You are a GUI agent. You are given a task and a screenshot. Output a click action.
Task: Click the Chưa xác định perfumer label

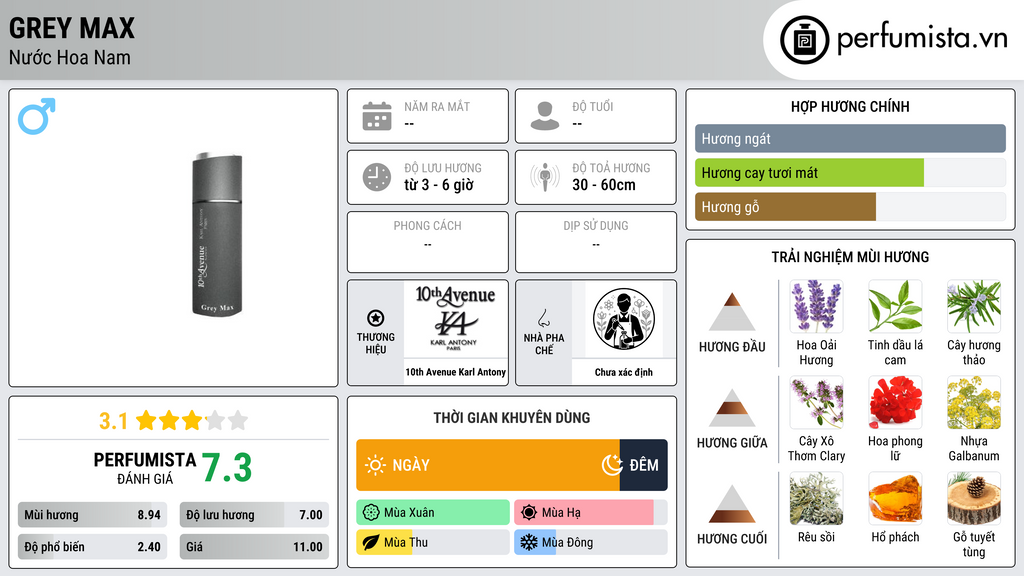(x=624, y=372)
